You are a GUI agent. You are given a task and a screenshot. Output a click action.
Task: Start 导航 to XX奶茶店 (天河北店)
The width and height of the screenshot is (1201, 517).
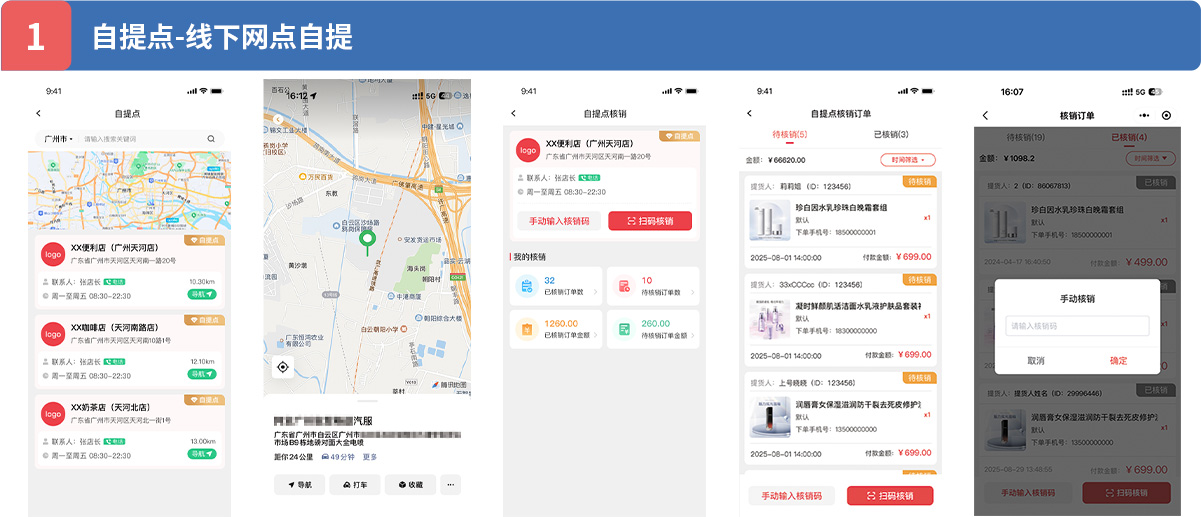pos(202,454)
